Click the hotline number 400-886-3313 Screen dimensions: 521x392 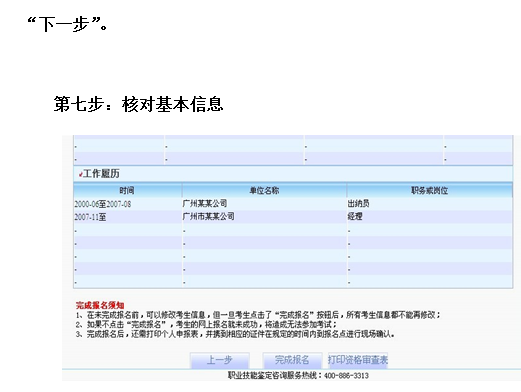click(x=346, y=376)
